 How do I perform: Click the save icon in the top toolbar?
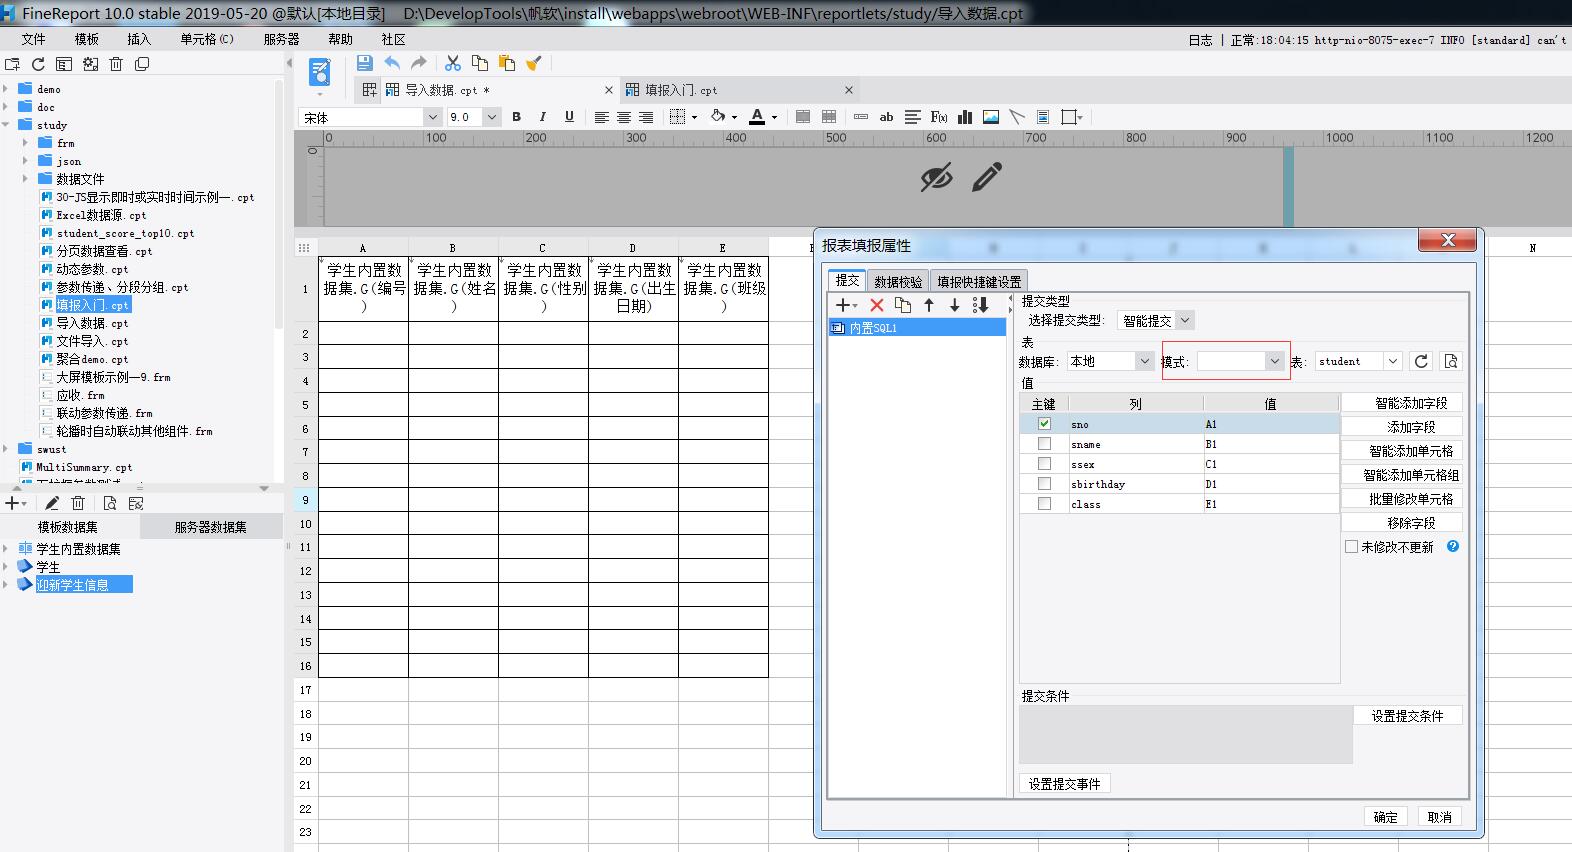[365, 63]
